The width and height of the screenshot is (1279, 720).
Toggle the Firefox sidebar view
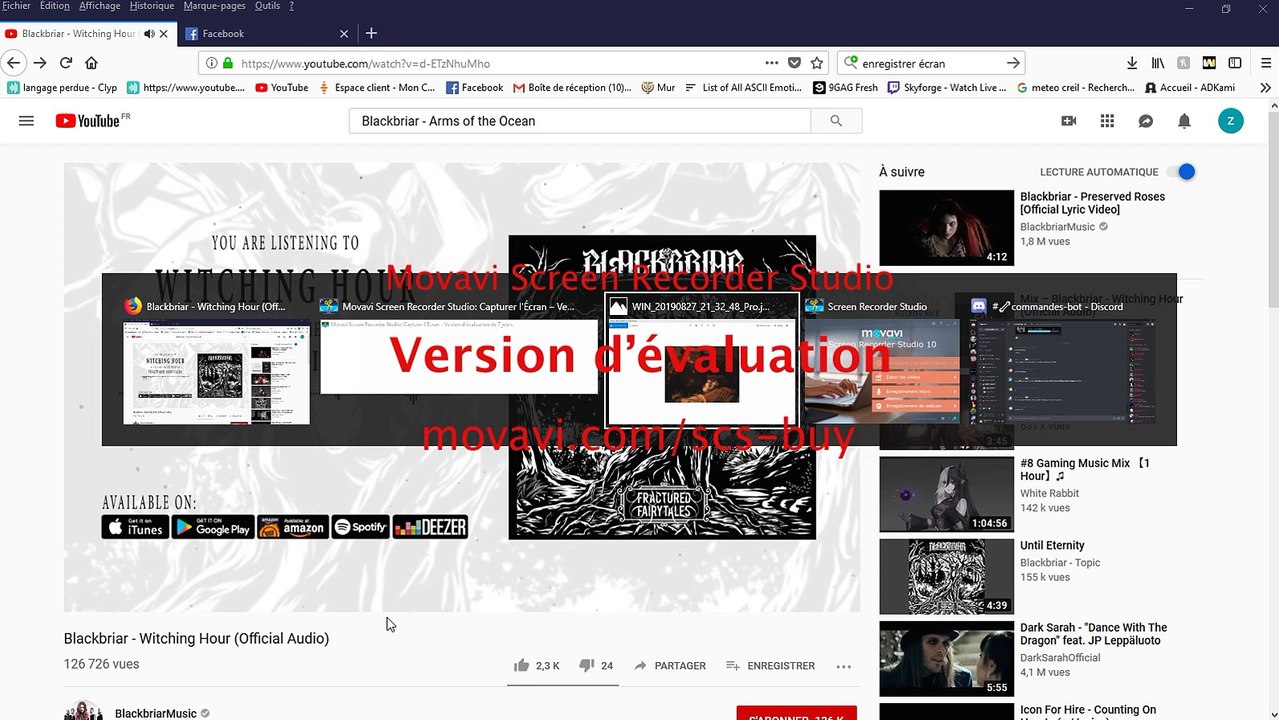point(1235,63)
